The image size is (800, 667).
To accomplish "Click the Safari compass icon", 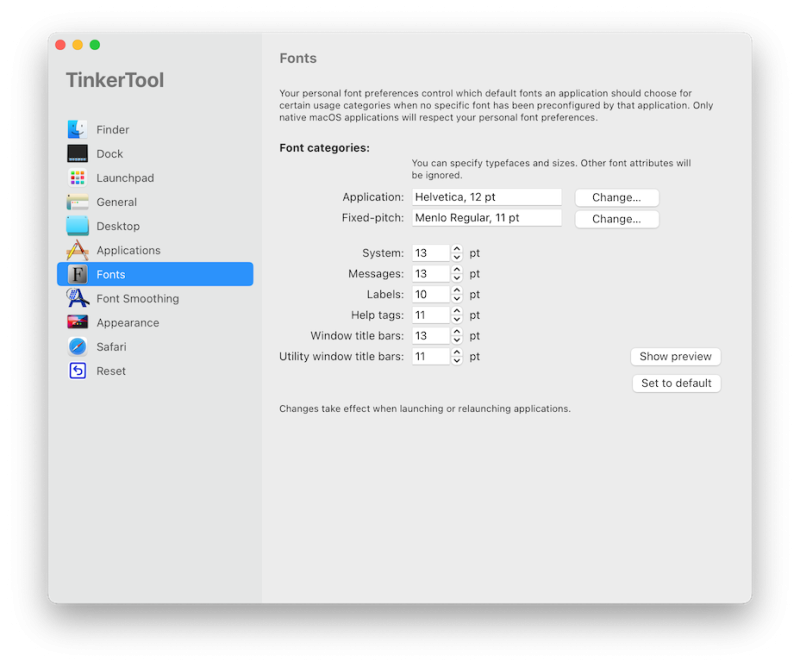I will pos(78,347).
